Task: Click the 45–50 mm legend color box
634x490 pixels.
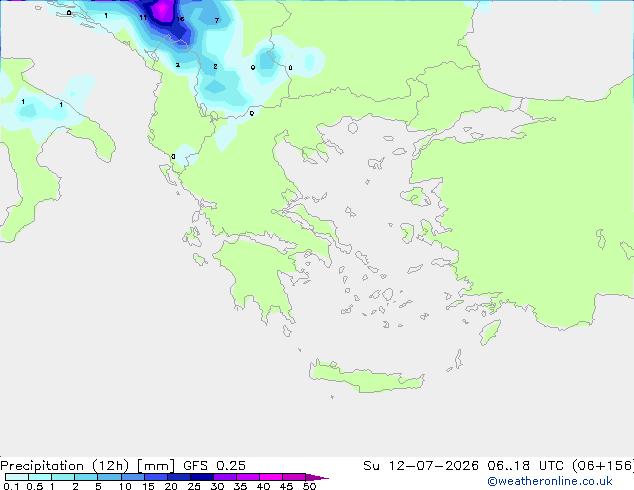Action: (294, 477)
